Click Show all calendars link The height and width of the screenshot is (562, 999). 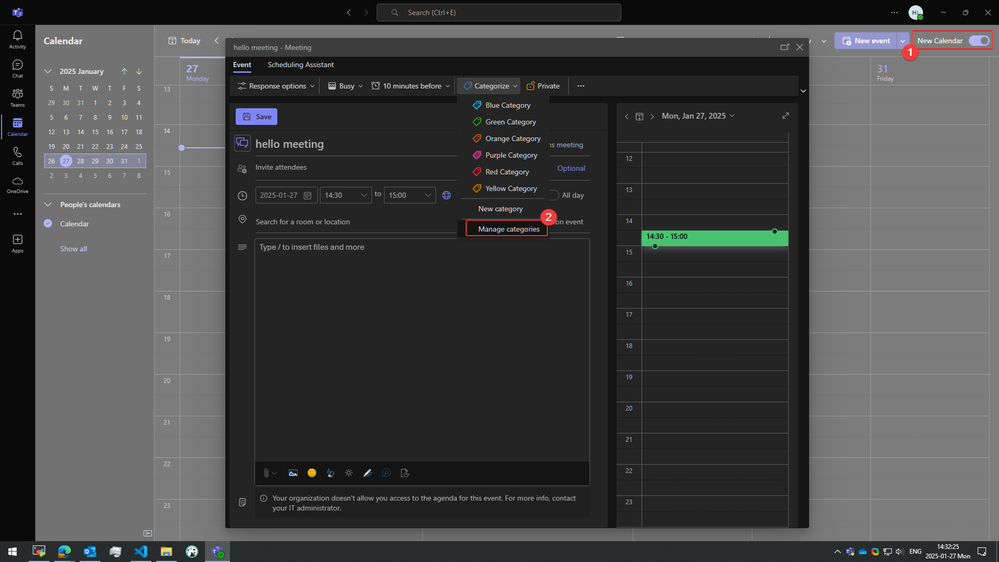pyautogui.click(x=73, y=249)
